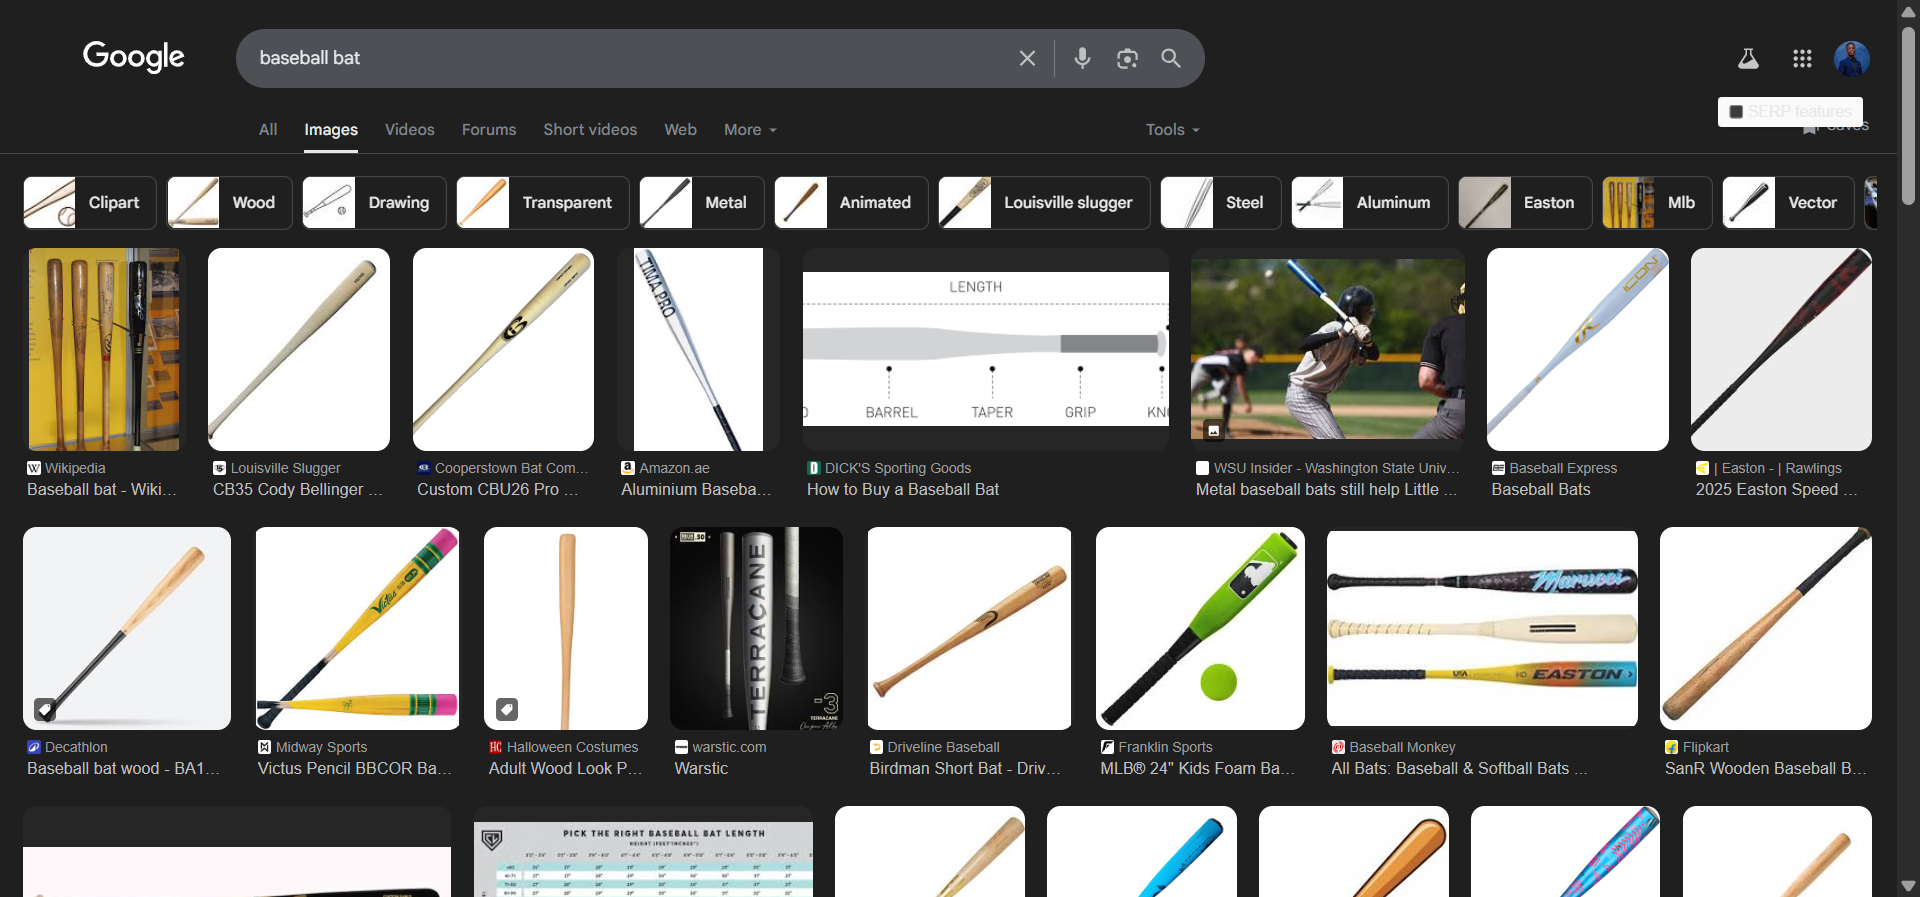Apply the Transparent filter chip
Screen dimensions: 1920x897
pos(543,202)
